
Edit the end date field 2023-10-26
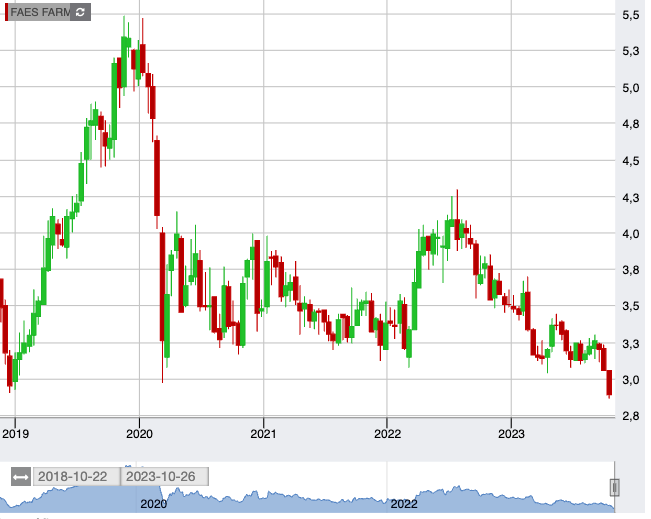pyautogui.click(x=164, y=477)
